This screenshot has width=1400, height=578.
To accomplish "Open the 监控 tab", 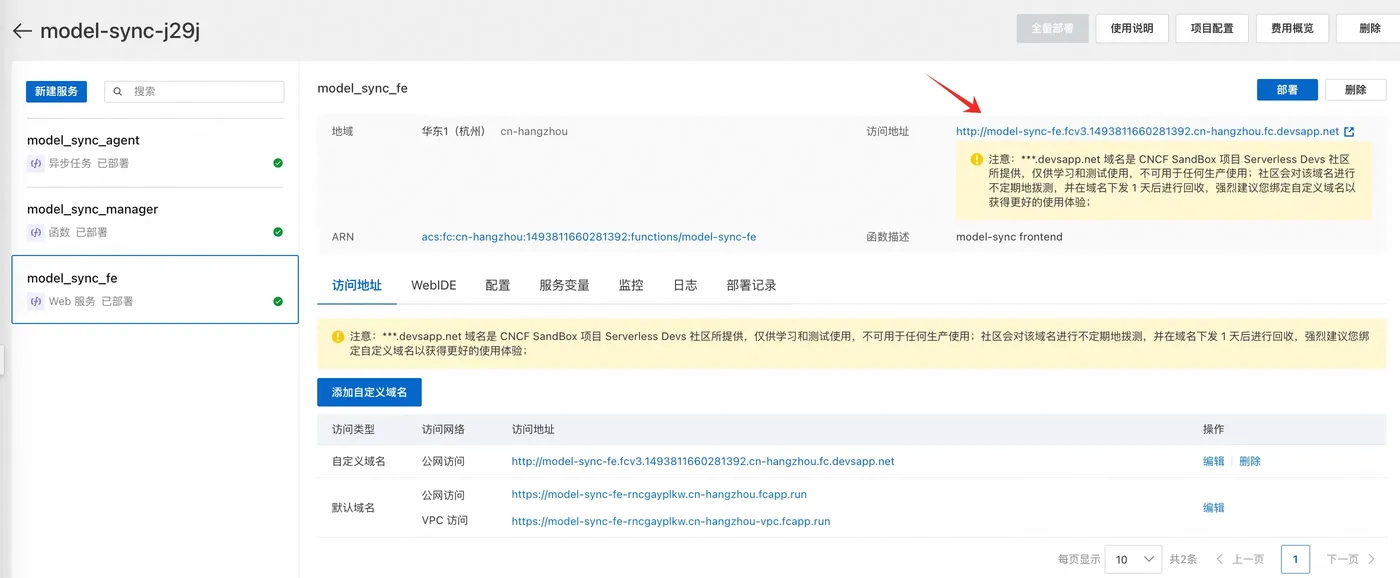I will tap(631, 285).
